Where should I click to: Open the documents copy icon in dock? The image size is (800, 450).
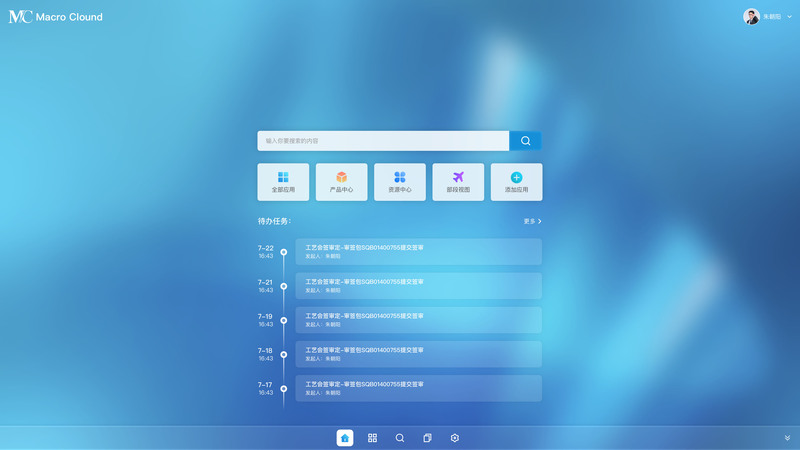pos(428,438)
